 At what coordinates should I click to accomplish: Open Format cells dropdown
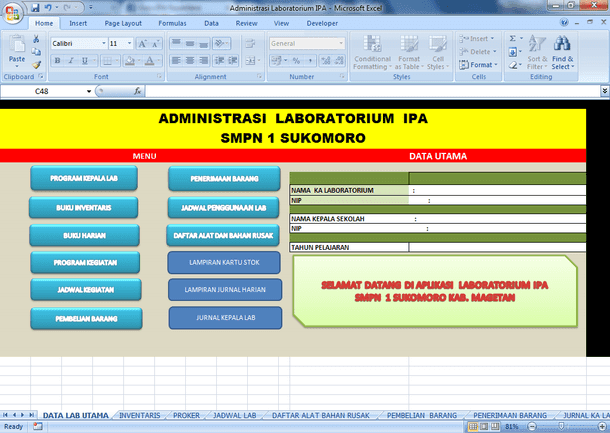pos(478,65)
